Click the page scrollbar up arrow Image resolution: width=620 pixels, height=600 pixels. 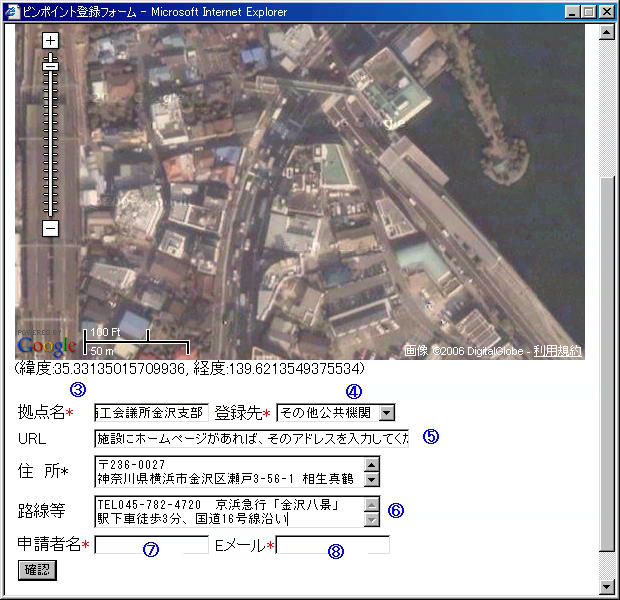tap(606, 32)
